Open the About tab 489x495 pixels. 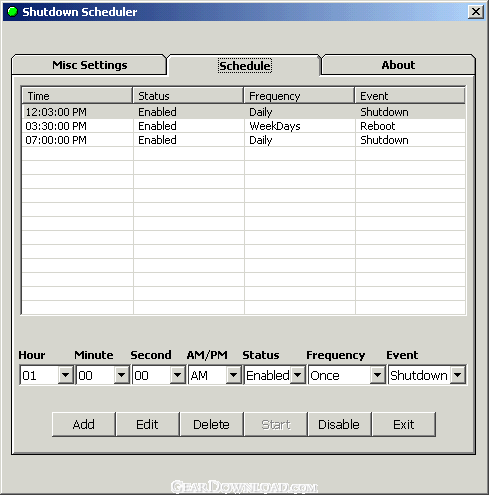pyautogui.click(x=398, y=65)
